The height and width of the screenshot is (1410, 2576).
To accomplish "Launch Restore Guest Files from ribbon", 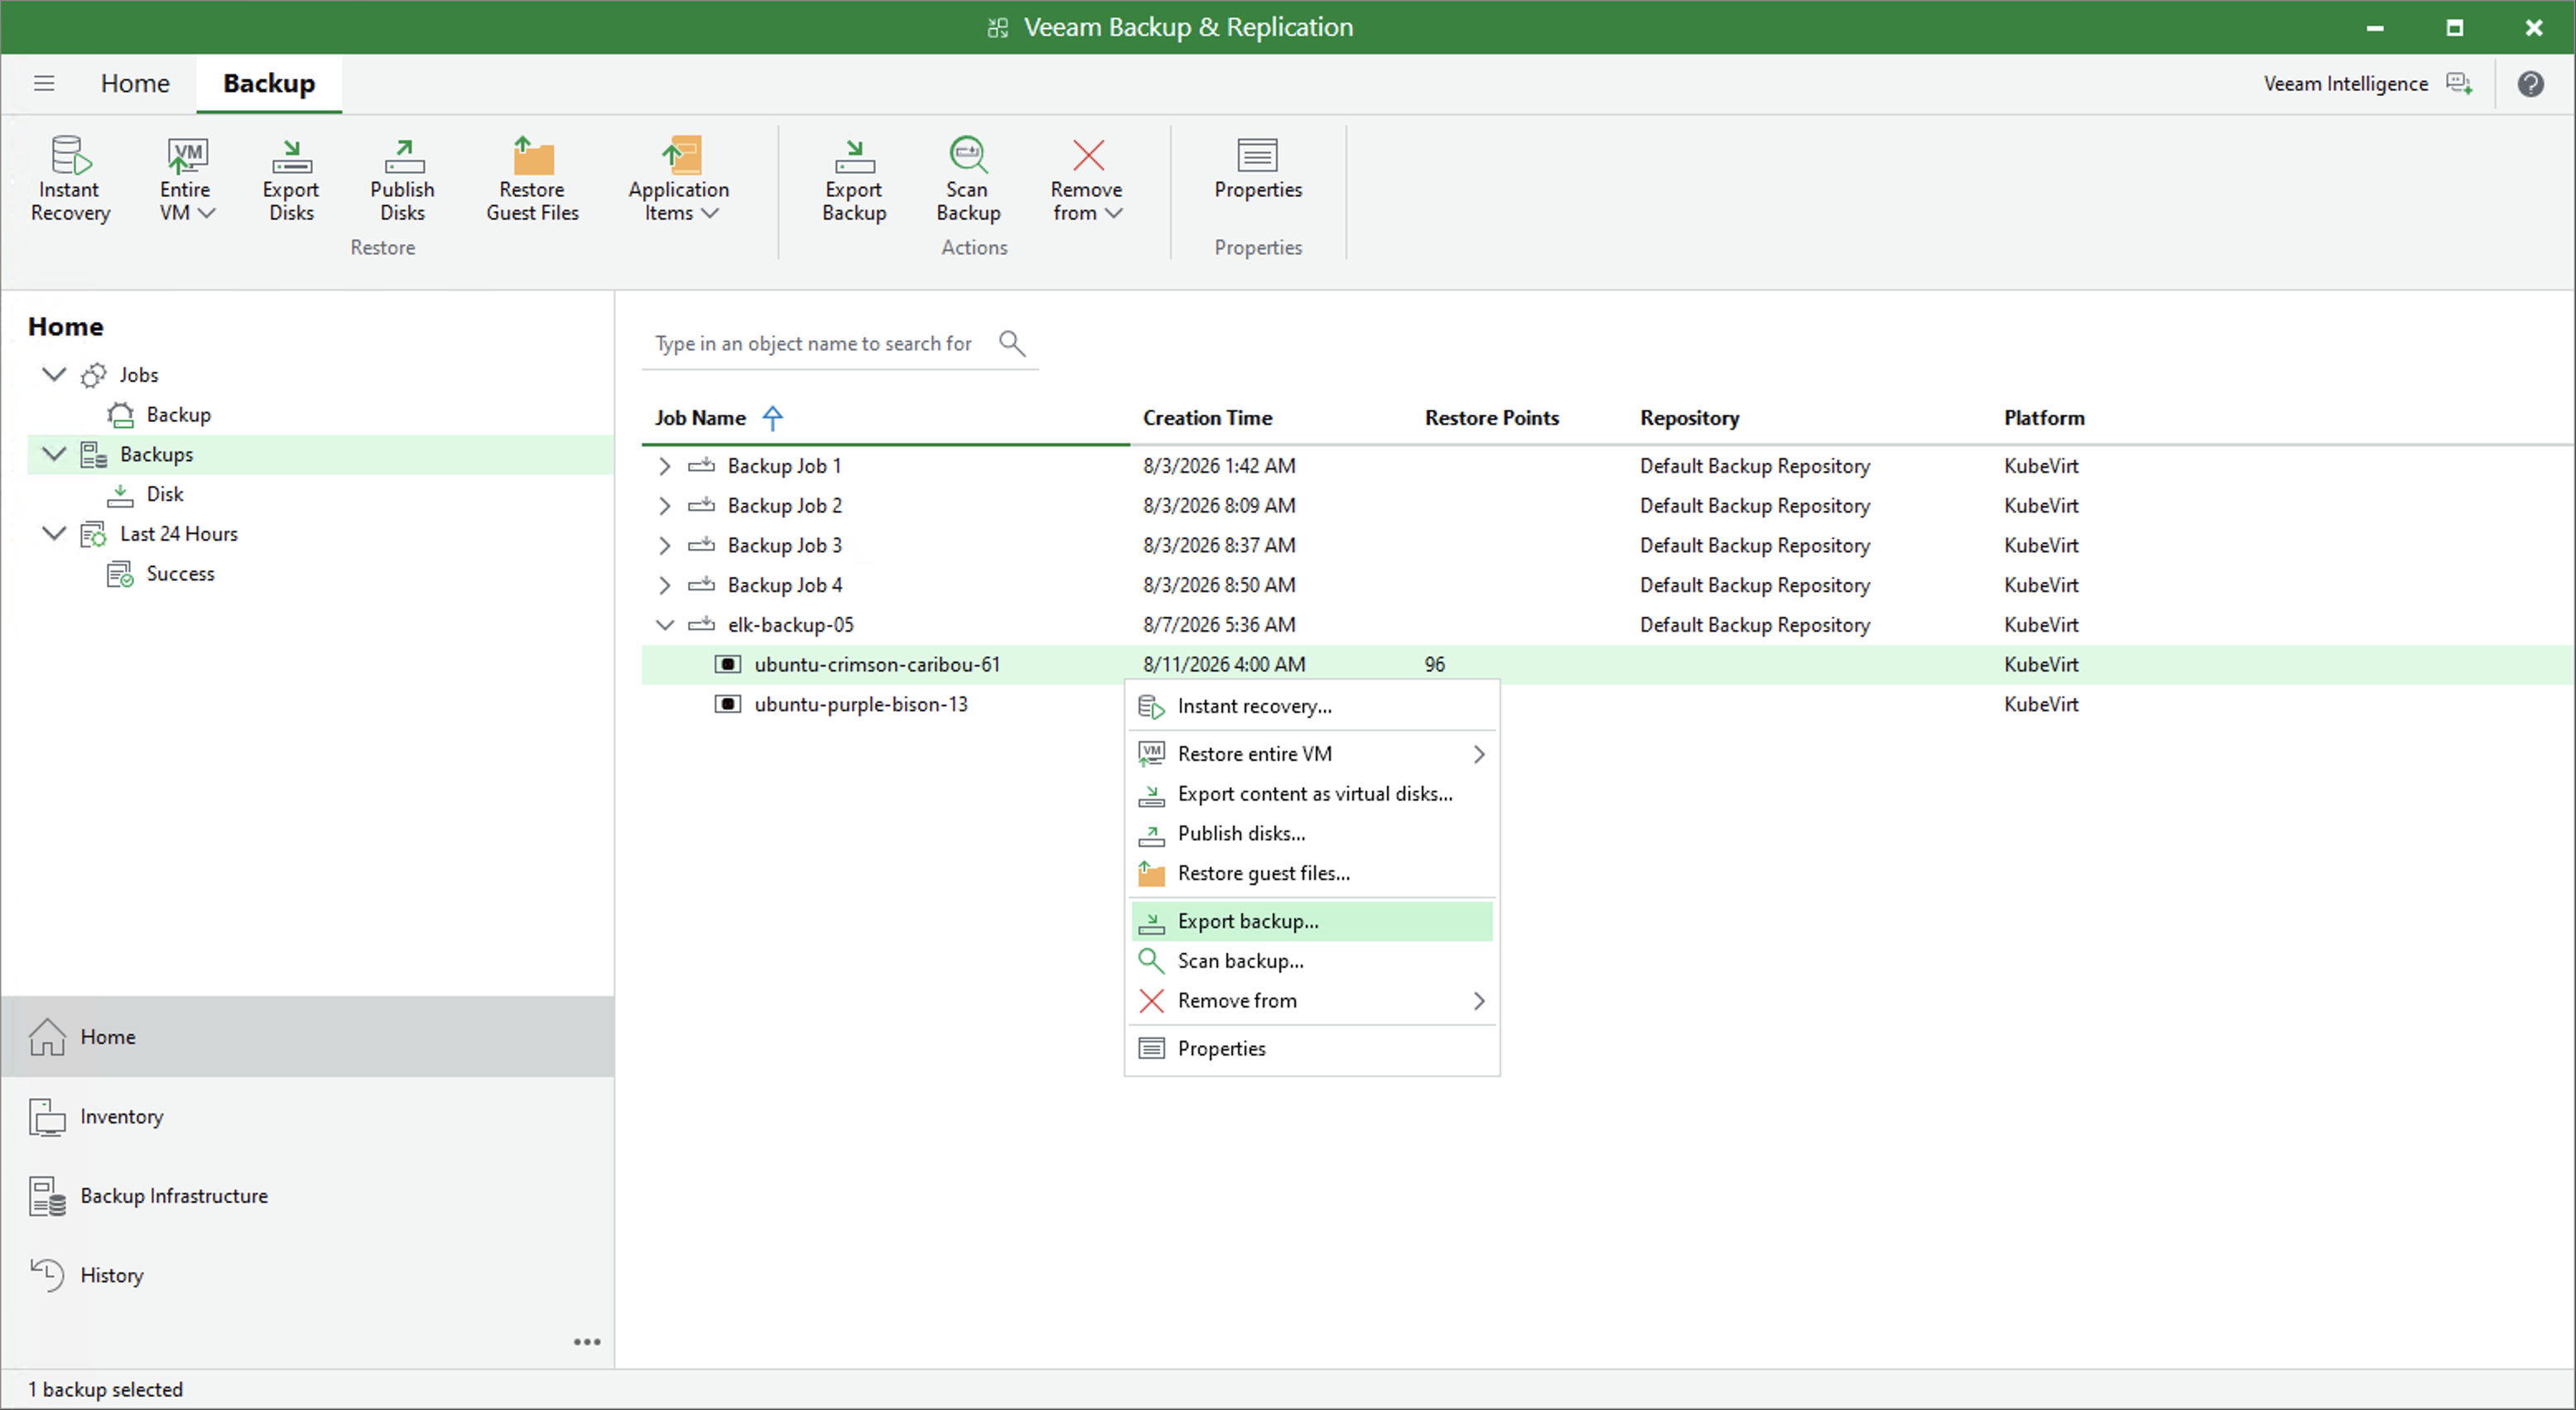I will pyautogui.click(x=532, y=179).
